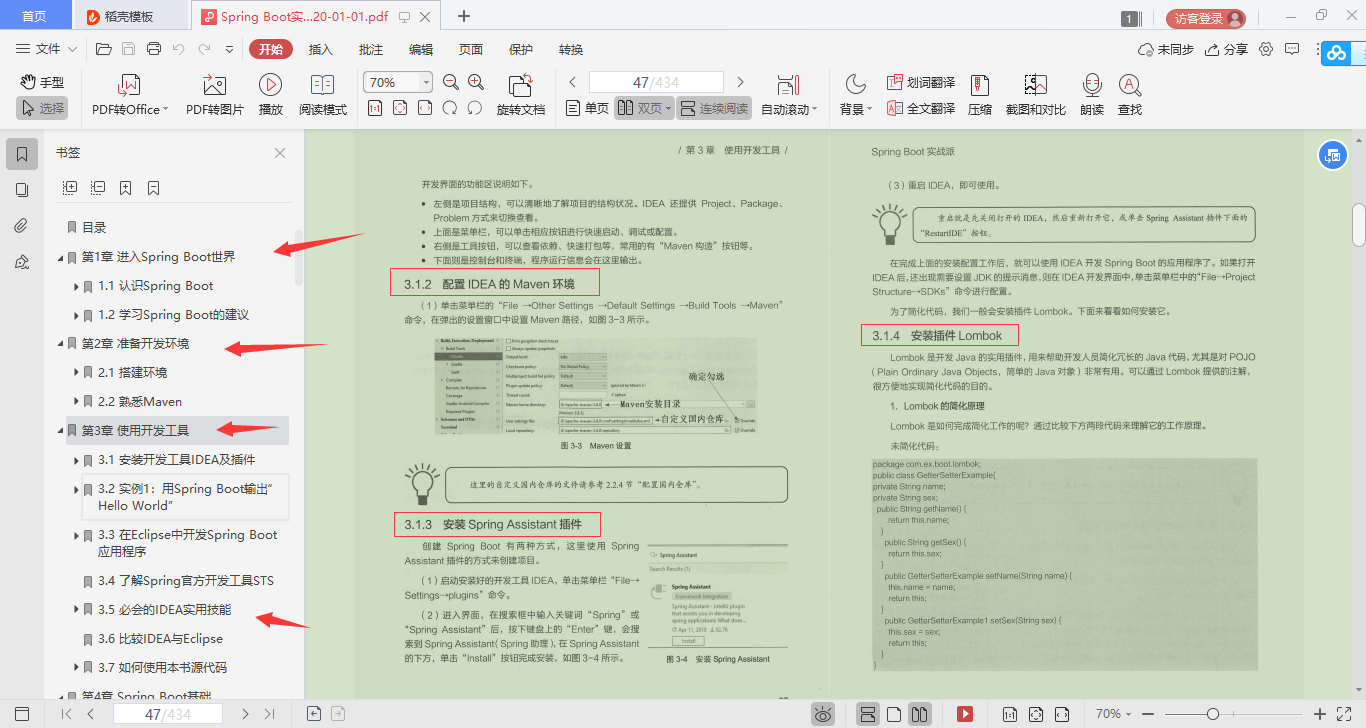Toggle two-page layout in status bar
Viewport: 1366px width, 728px height.
tap(919, 714)
